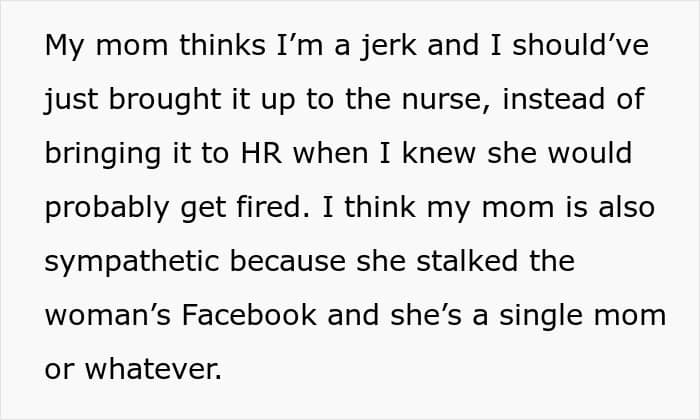Click the word "instead" after the comma
Viewport: 700px width, 420px height.
click(554, 99)
